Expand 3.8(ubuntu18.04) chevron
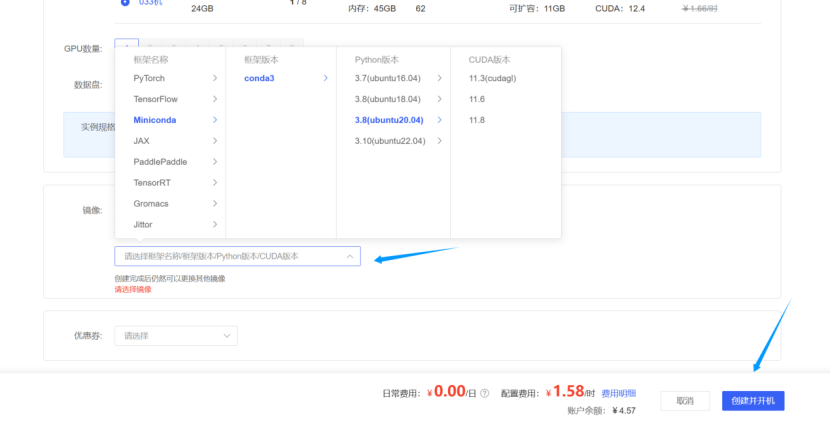831x424 pixels. coord(439,99)
